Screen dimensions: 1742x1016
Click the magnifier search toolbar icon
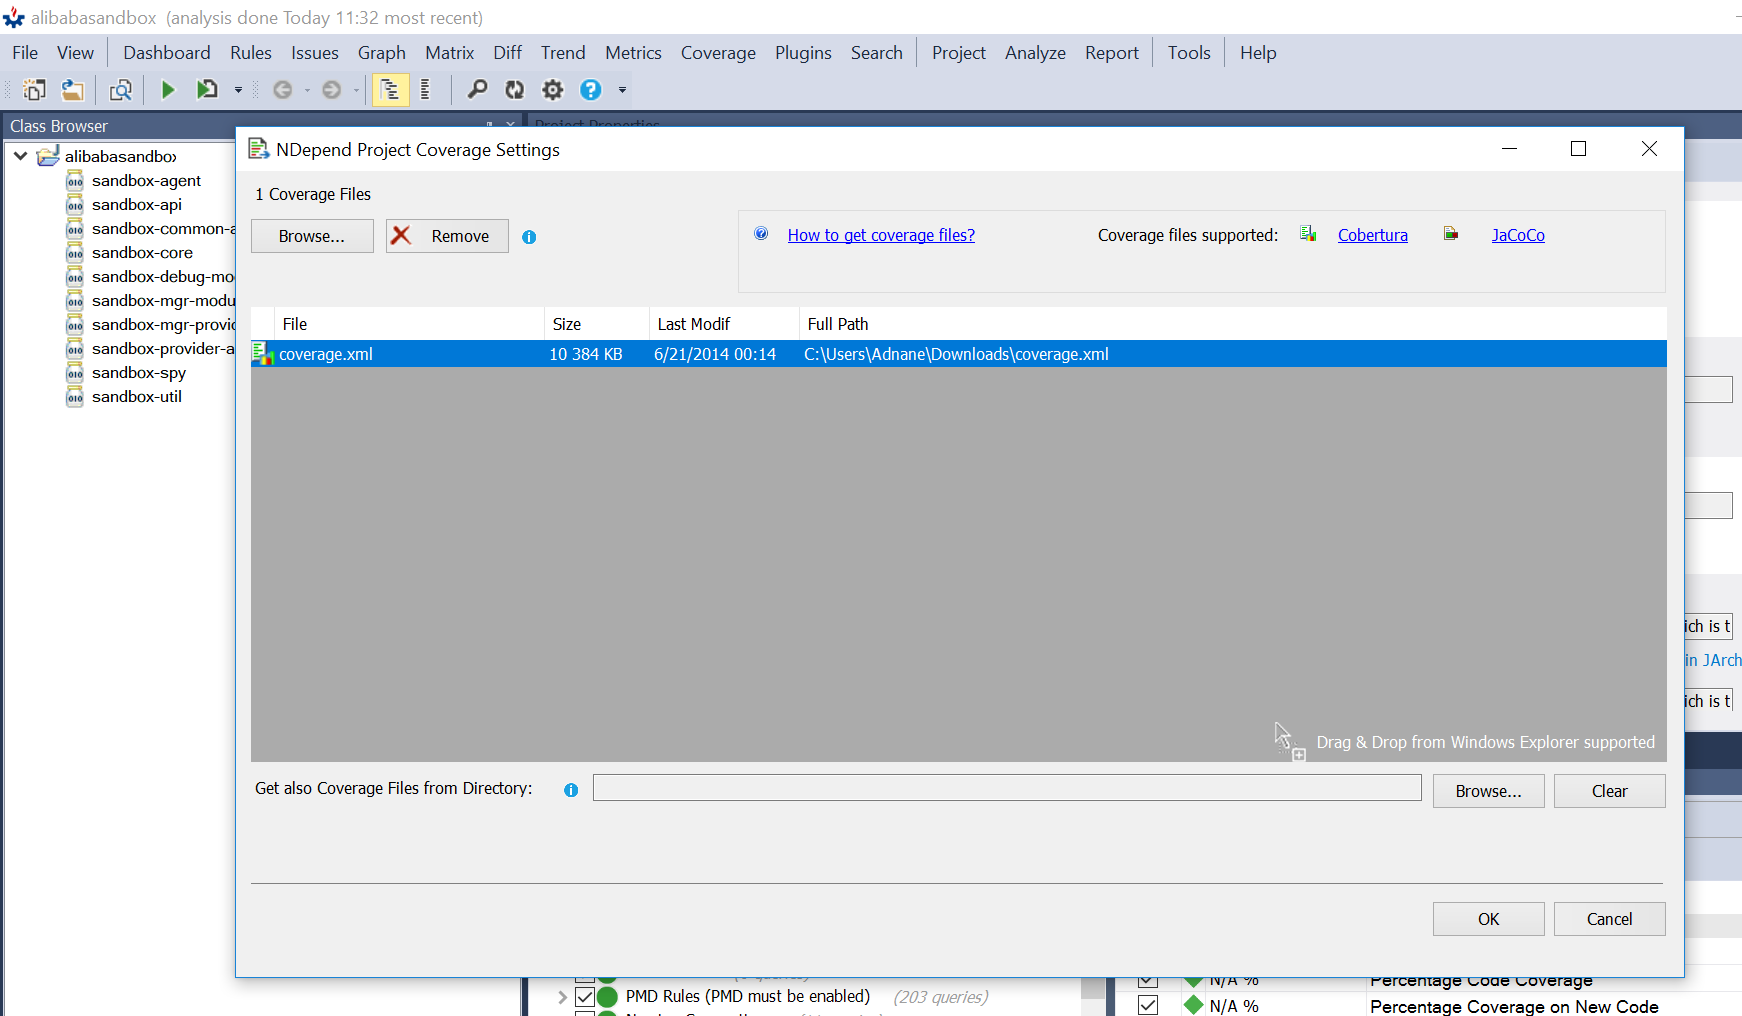click(x=477, y=90)
